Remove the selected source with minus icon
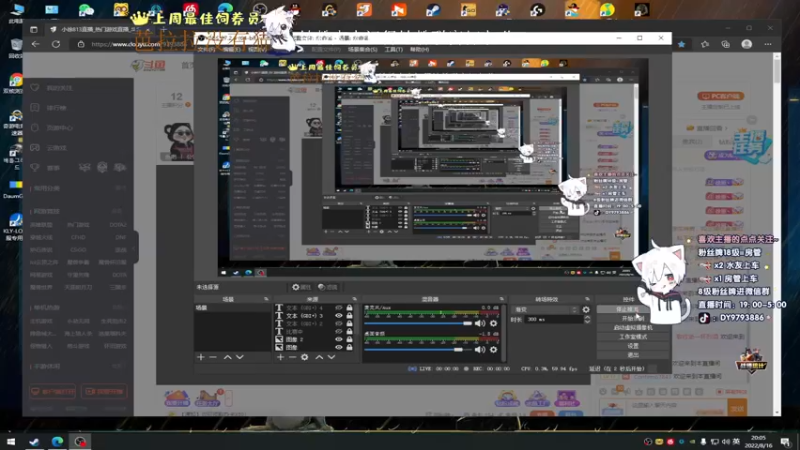The image size is (800, 450). pyautogui.click(x=292, y=357)
